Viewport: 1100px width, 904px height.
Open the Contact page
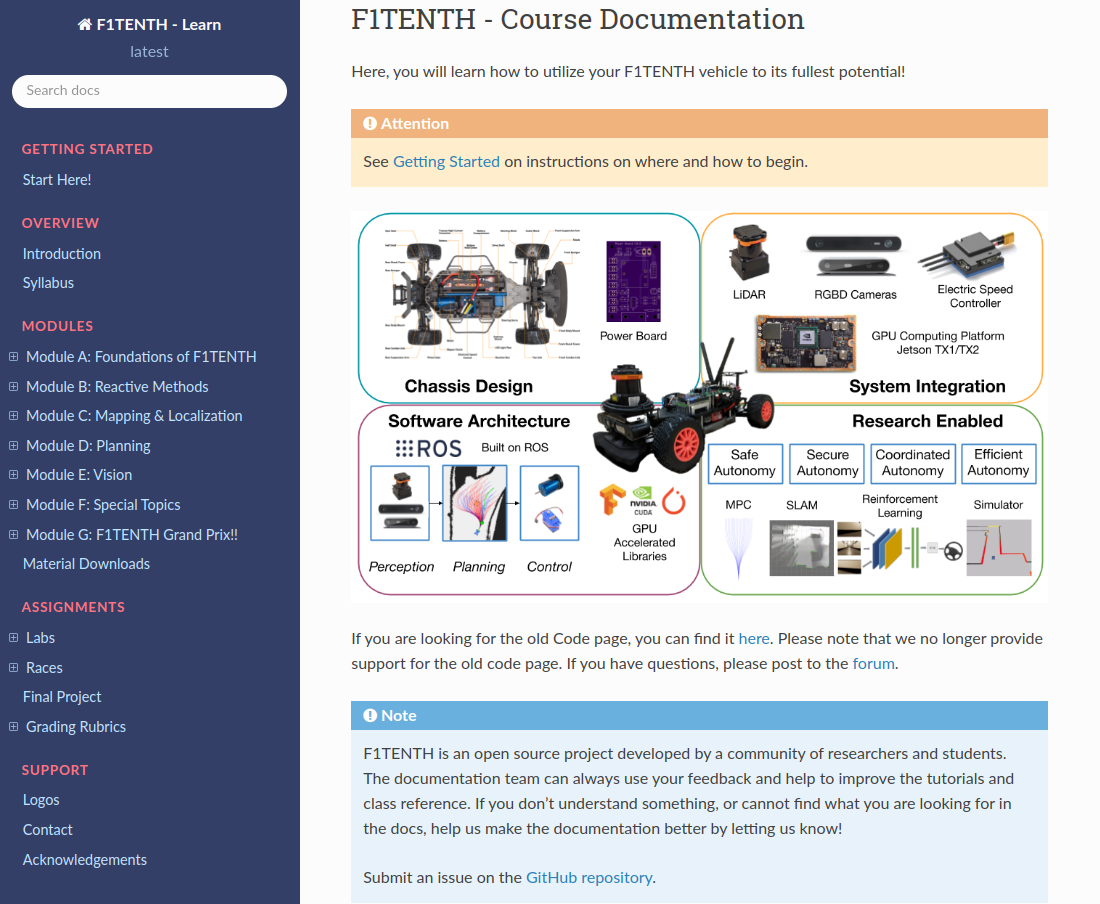48,830
